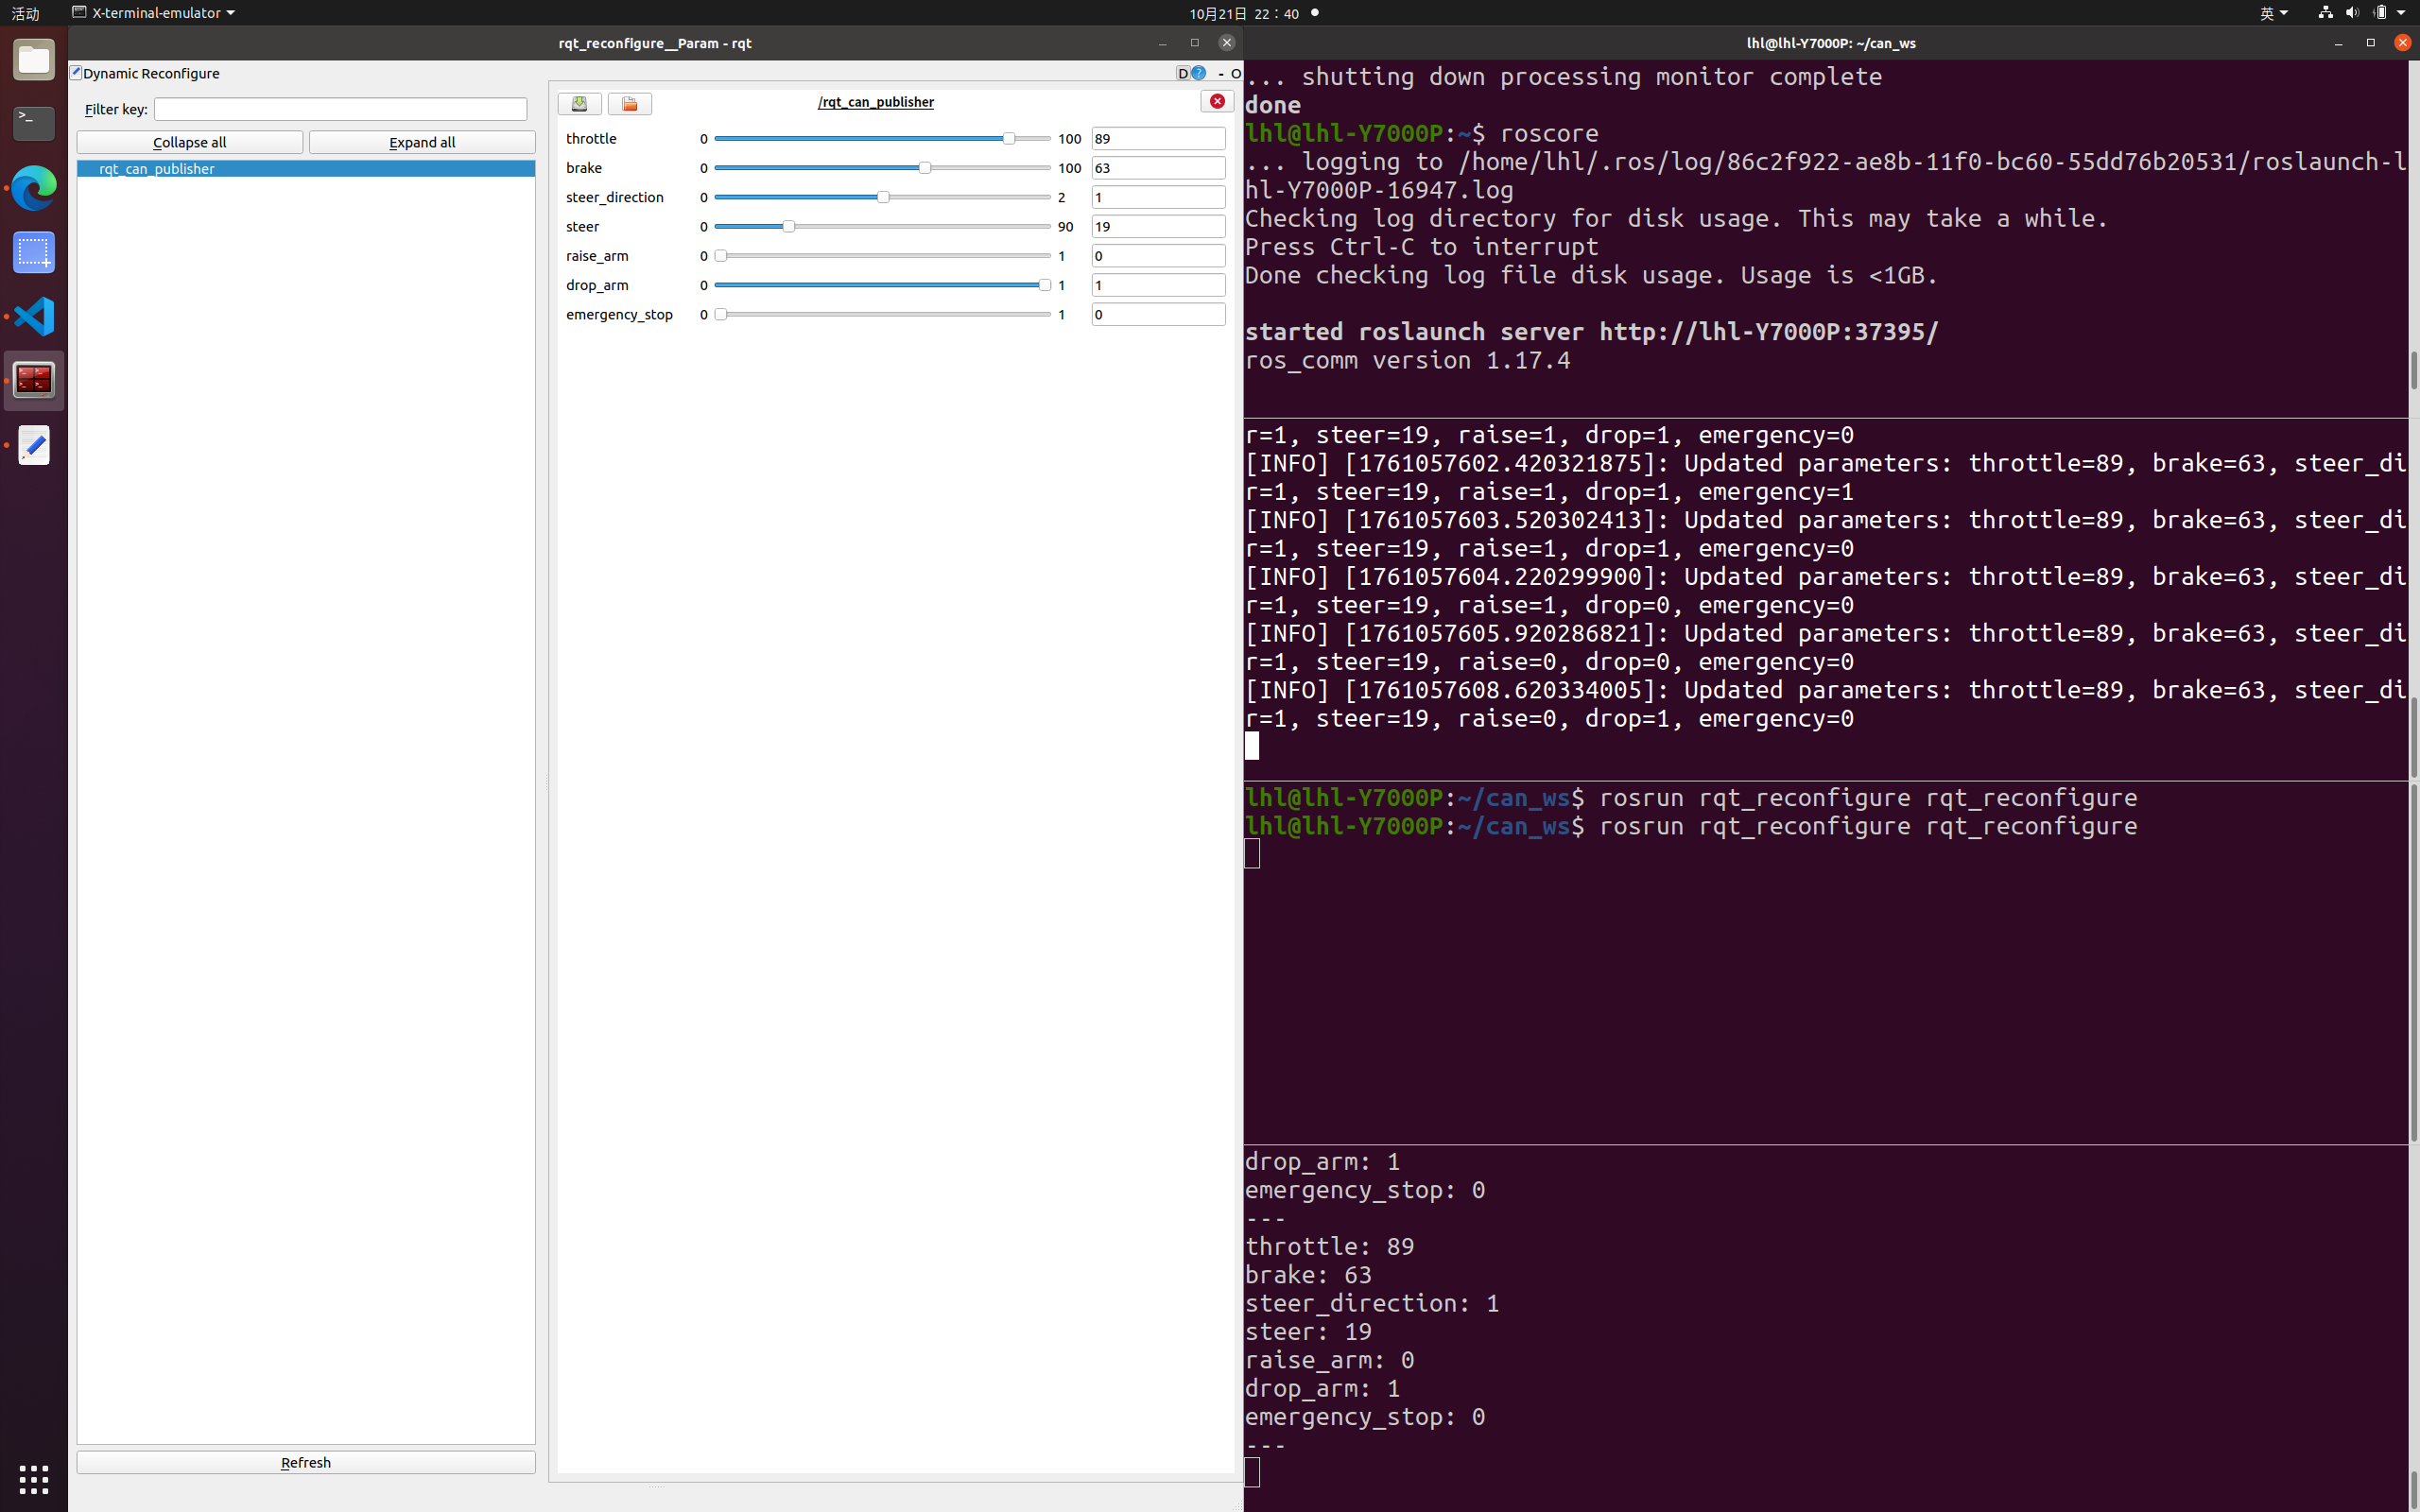Show applications grid at dock bottom
The width and height of the screenshot is (2420, 1512).
pos(34,1478)
